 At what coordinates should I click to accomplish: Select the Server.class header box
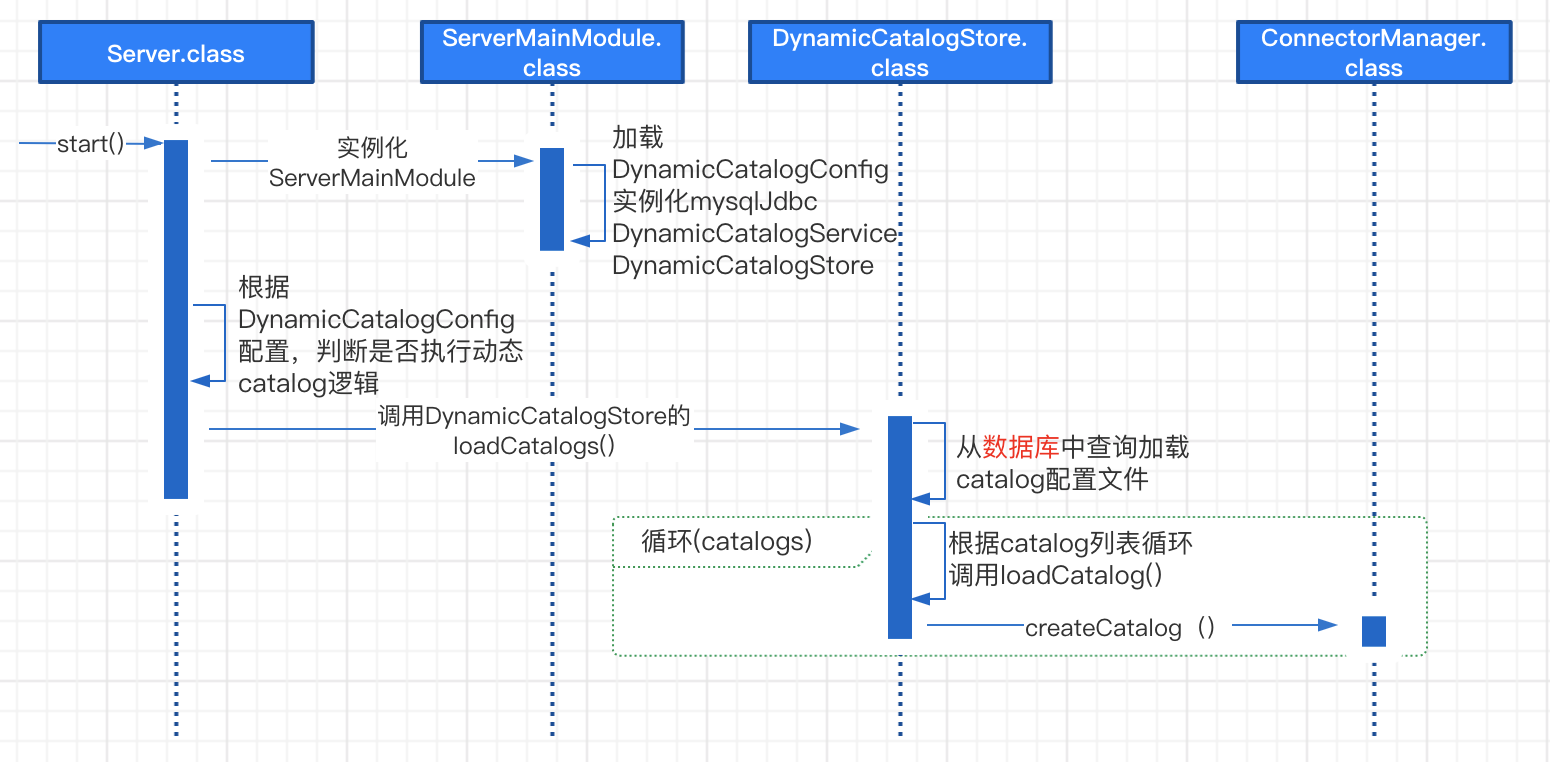pyautogui.click(x=175, y=54)
